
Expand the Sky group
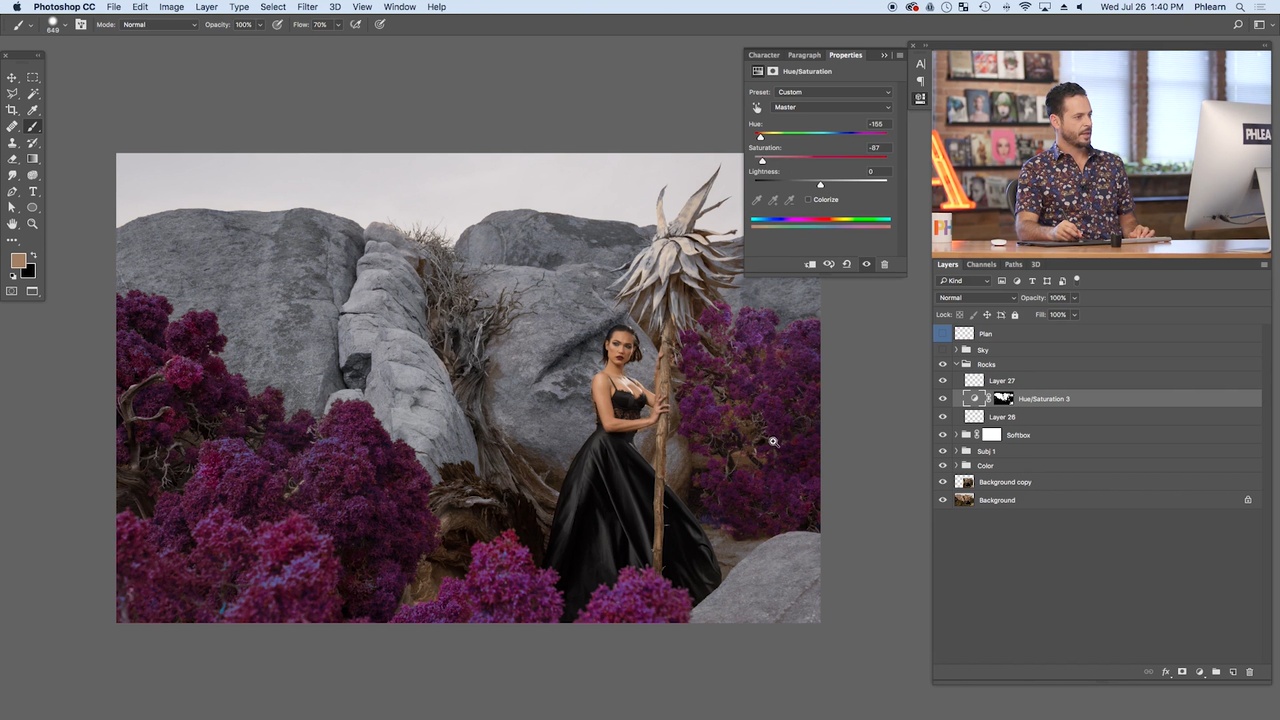(957, 350)
